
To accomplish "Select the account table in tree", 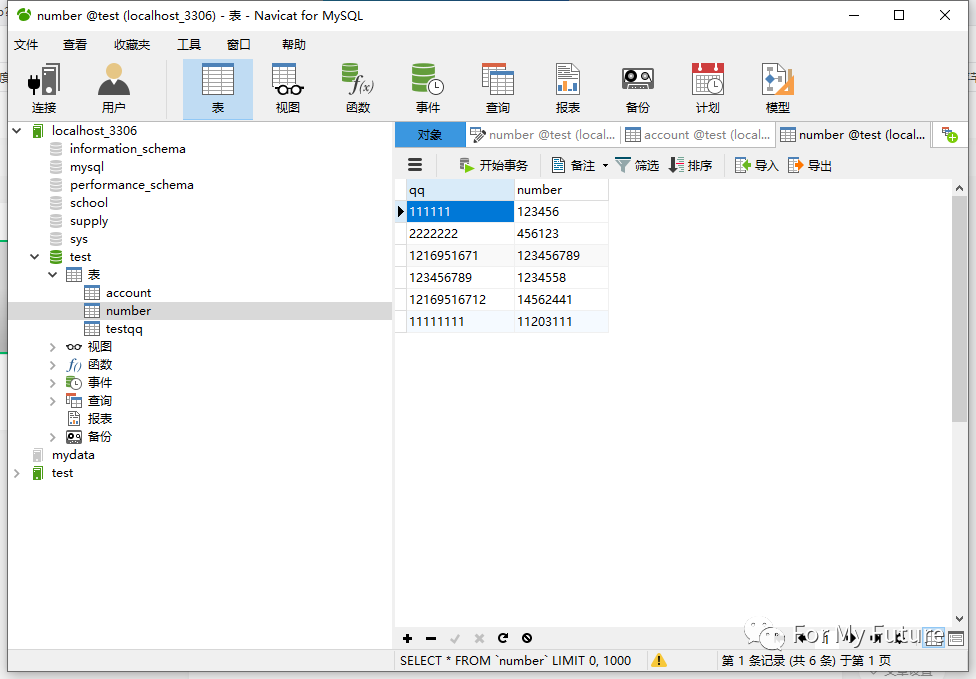I will [128, 293].
